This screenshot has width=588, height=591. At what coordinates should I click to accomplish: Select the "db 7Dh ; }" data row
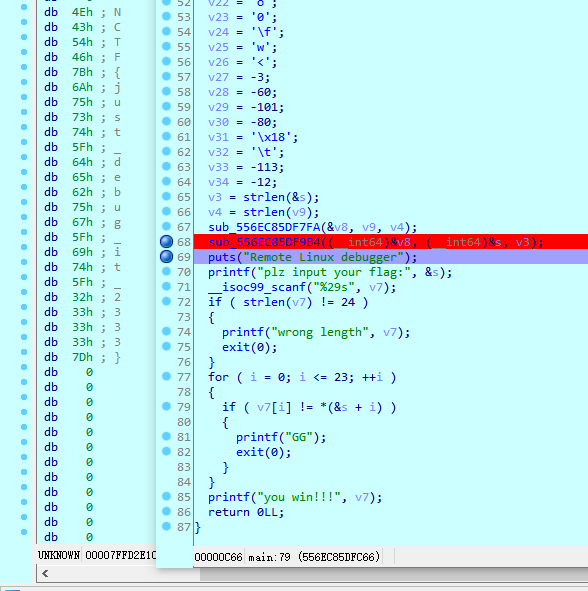click(83, 357)
